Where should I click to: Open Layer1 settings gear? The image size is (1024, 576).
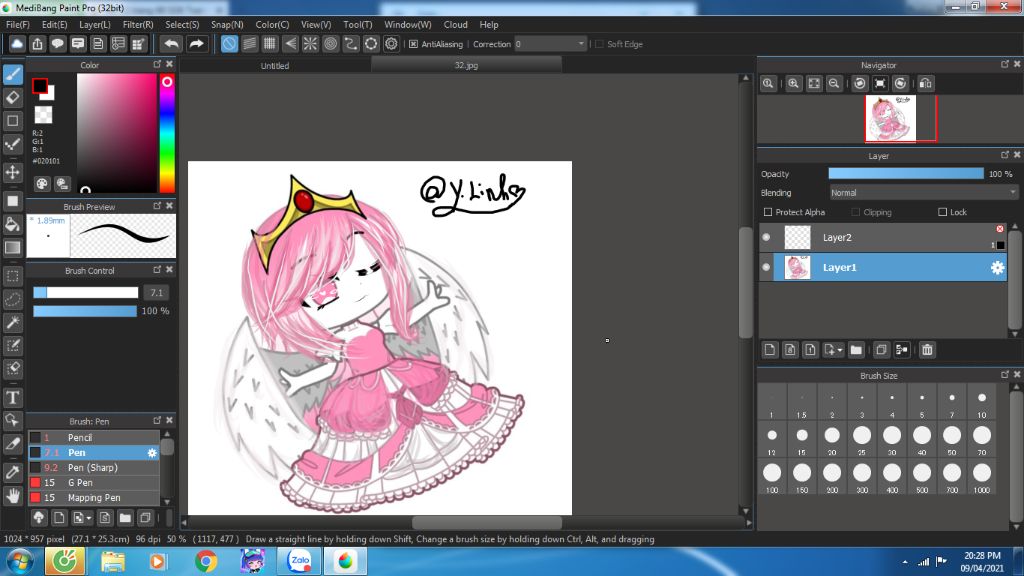coord(997,268)
